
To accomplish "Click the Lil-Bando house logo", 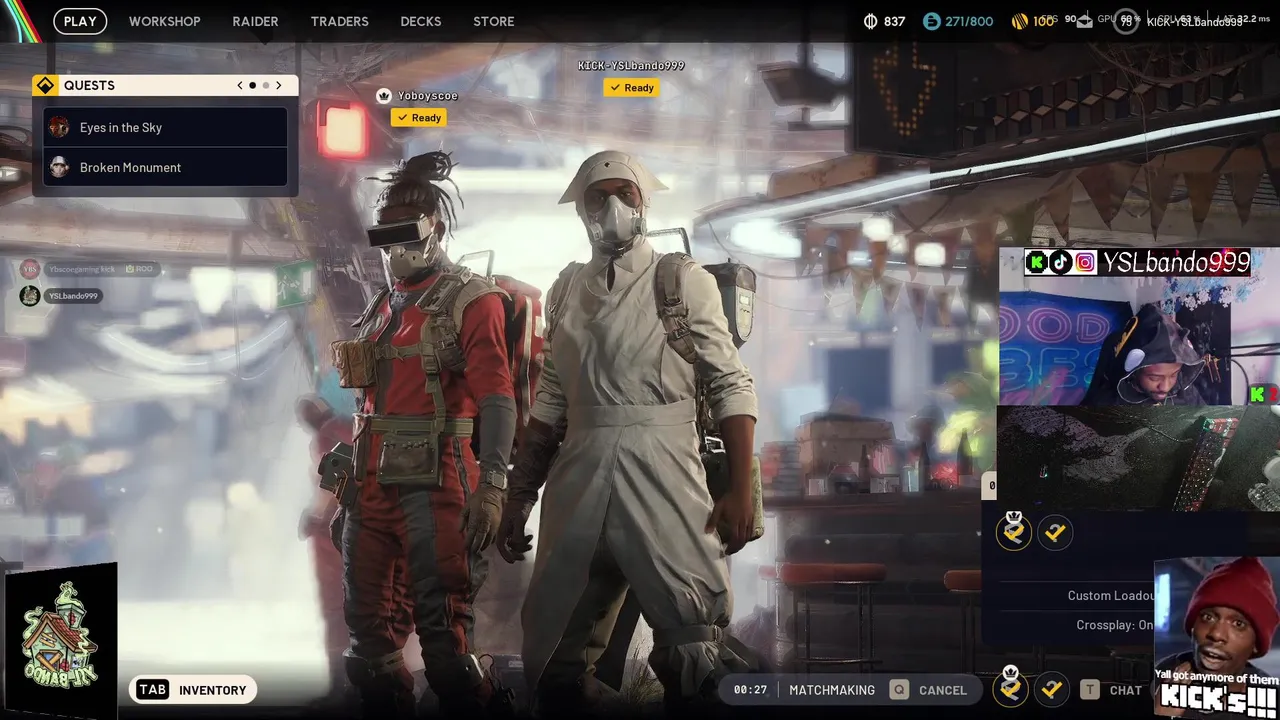I will tap(61, 641).
